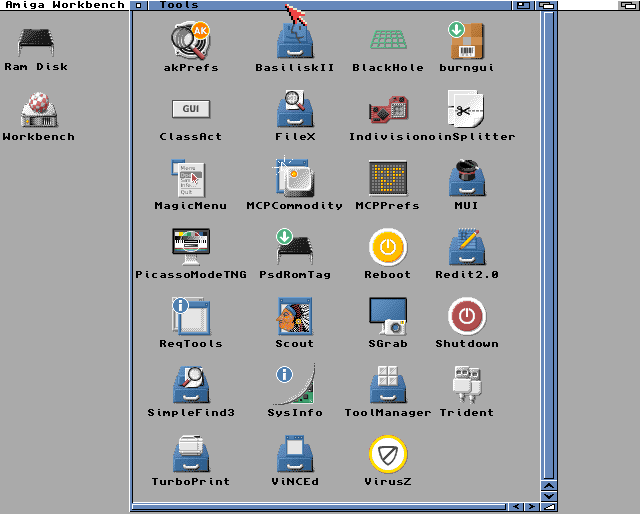Screen dimensions: 640x514
Task: Click the MagicMenu icon
Action: 189,179
